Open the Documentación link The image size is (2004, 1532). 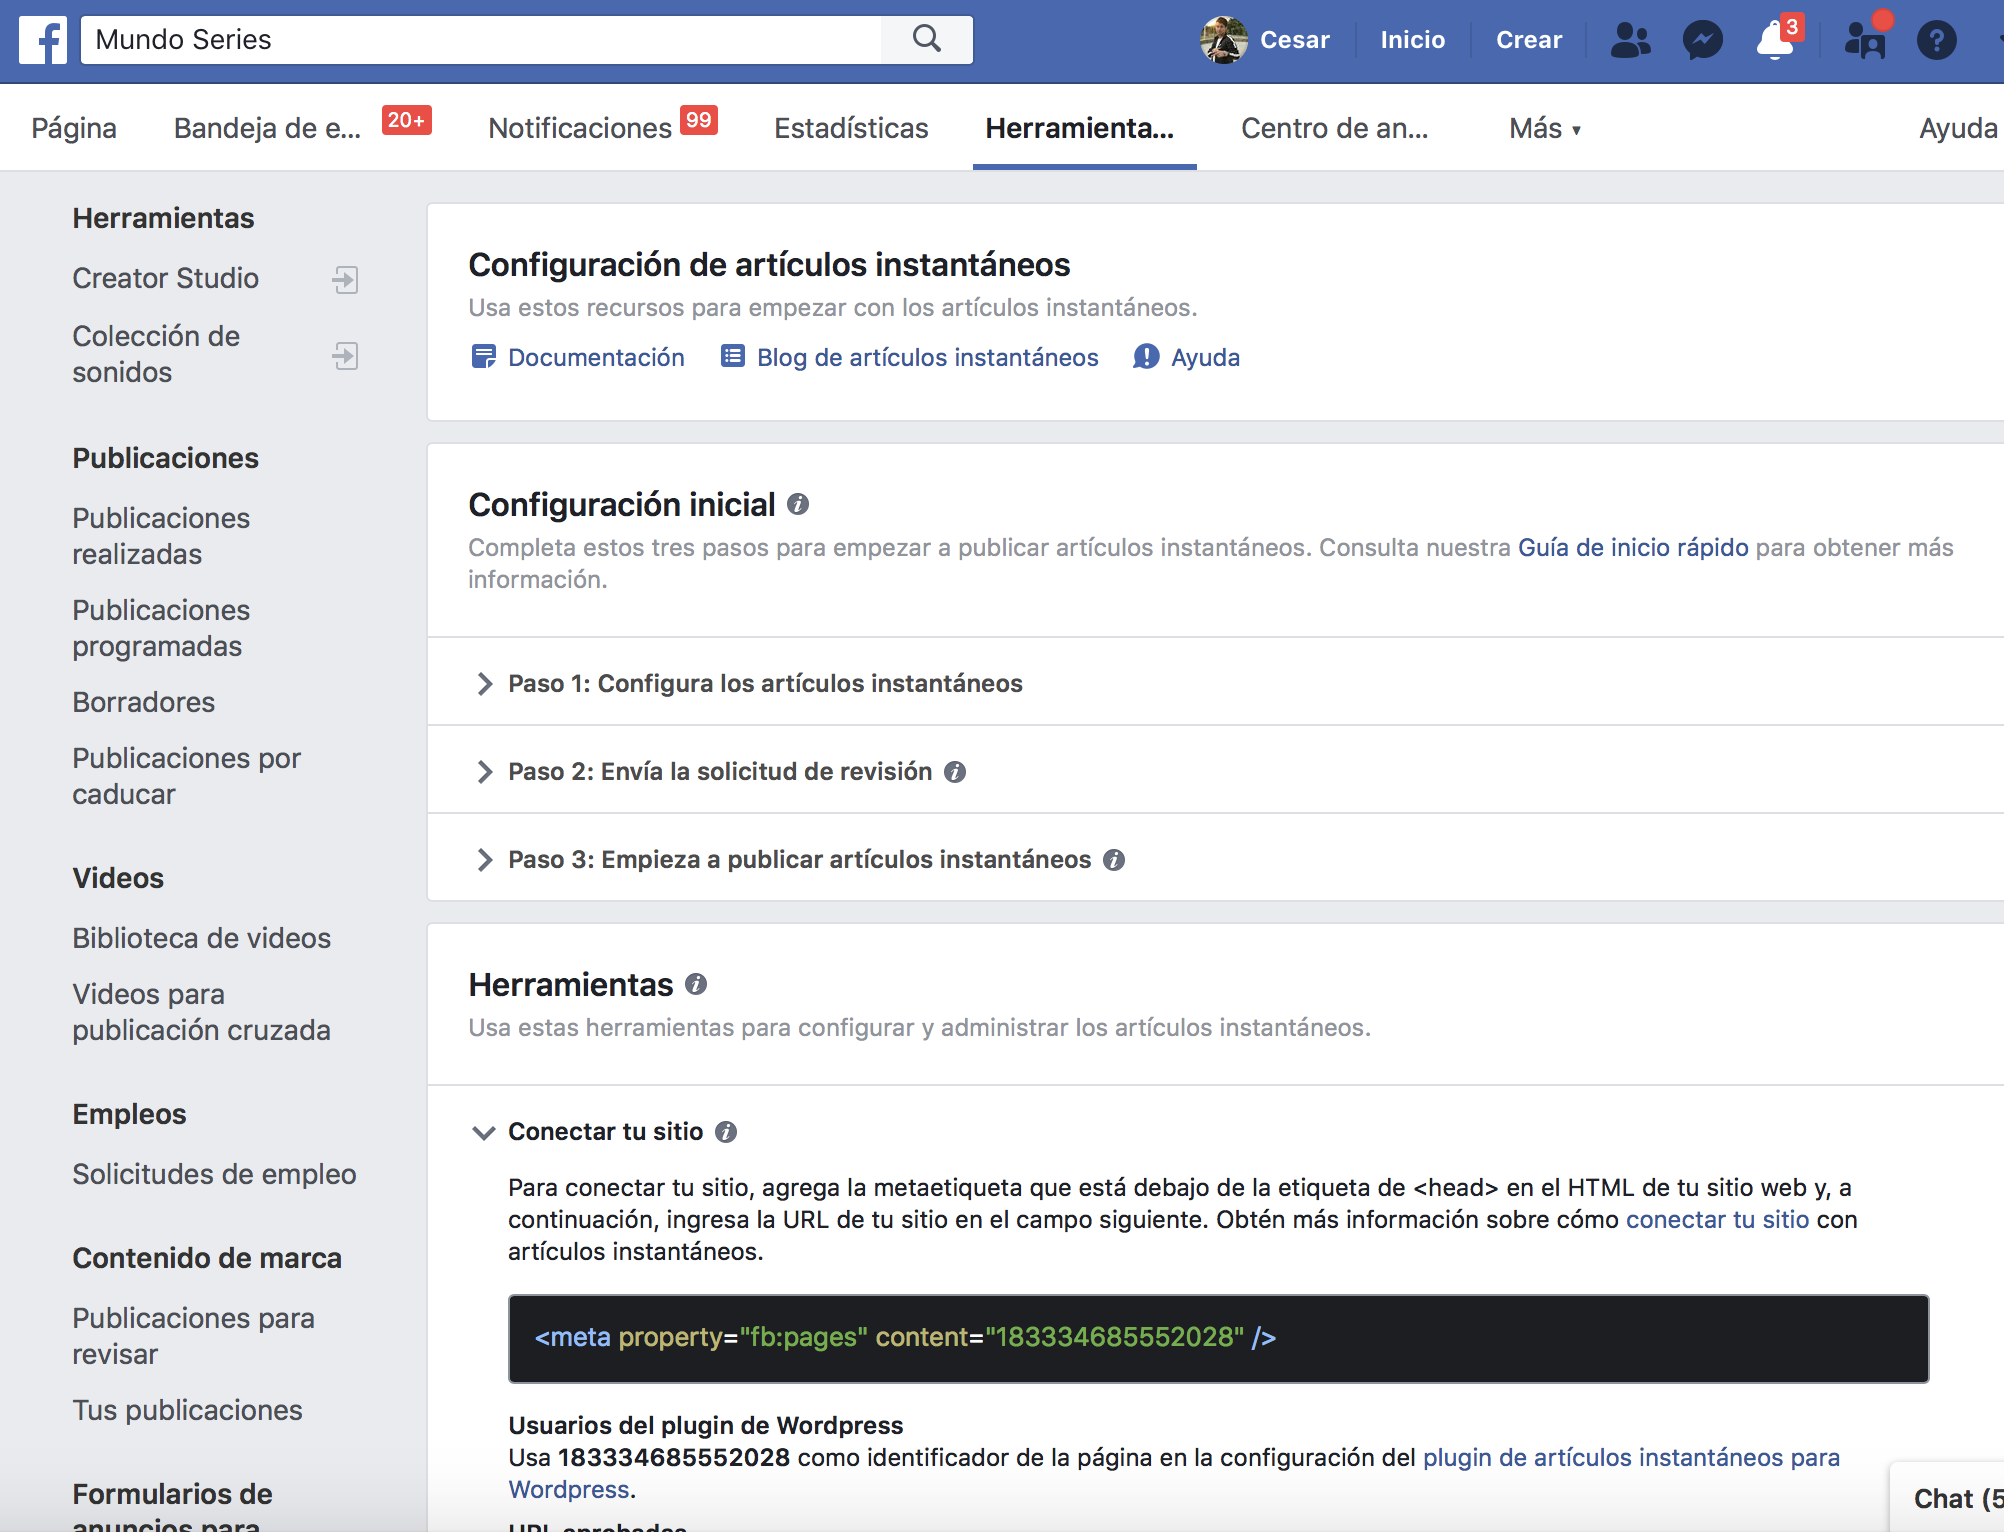pyautogui.click(x=595, y=357)
